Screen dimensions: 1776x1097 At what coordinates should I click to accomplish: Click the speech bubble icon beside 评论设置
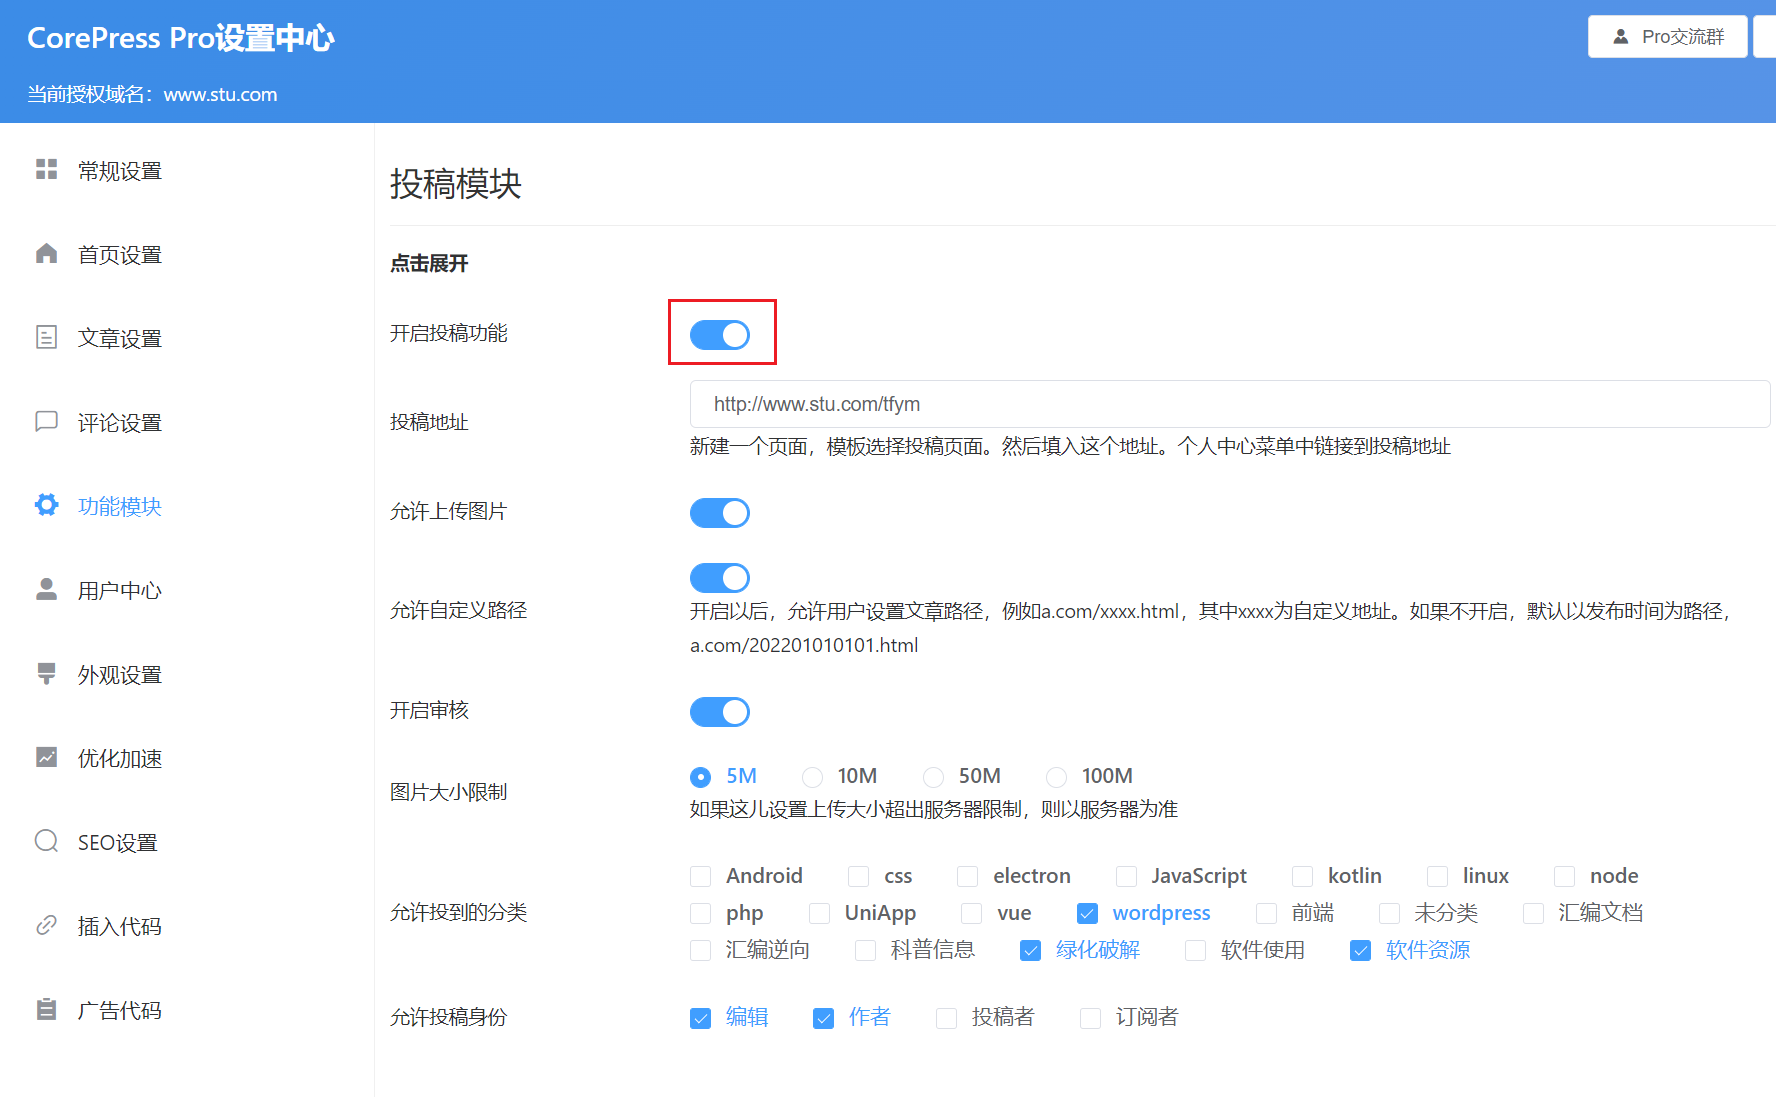(x=46, y=422)
